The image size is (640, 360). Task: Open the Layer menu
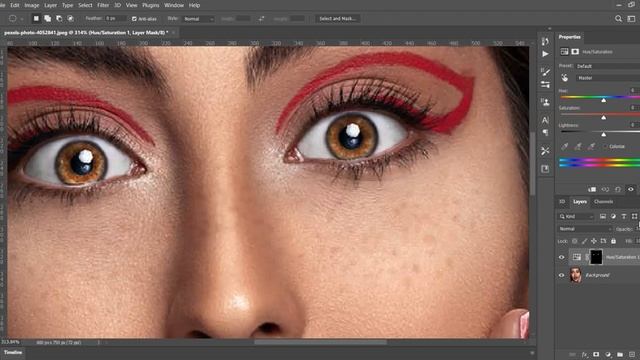pos(51,5)
